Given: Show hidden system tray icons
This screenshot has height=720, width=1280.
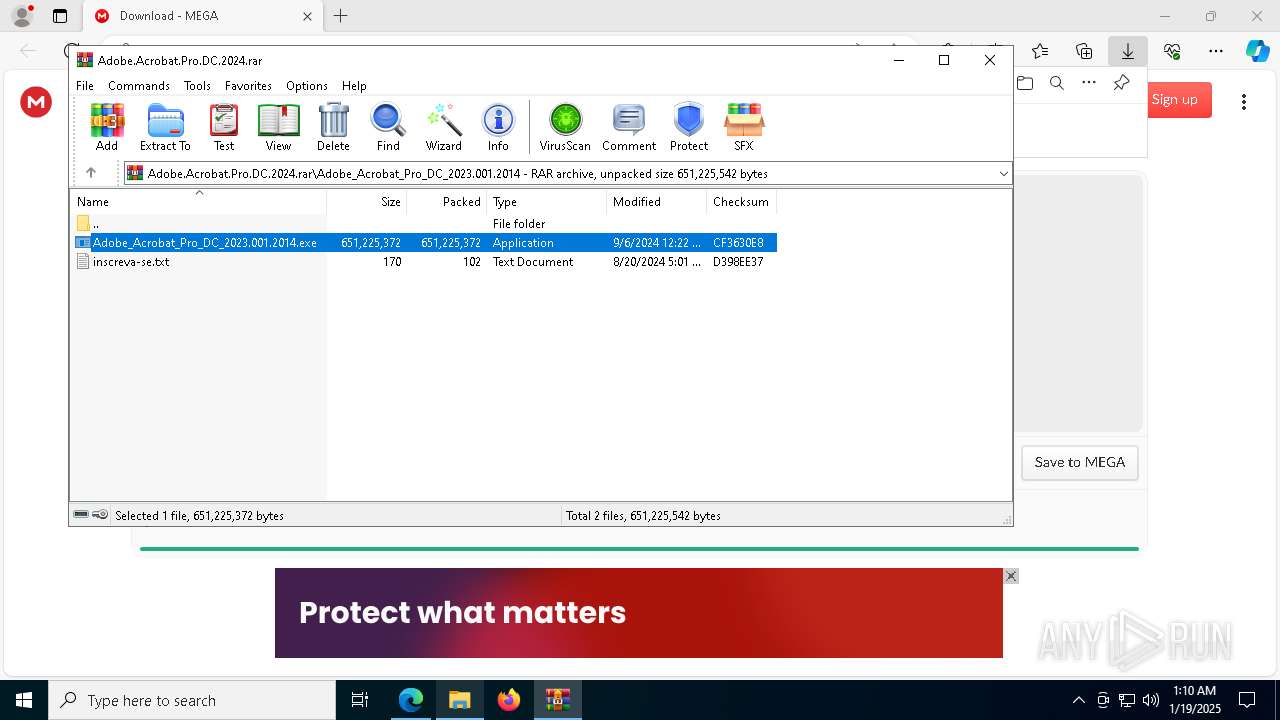Looking at the screenshot, I should [1078, 700].
